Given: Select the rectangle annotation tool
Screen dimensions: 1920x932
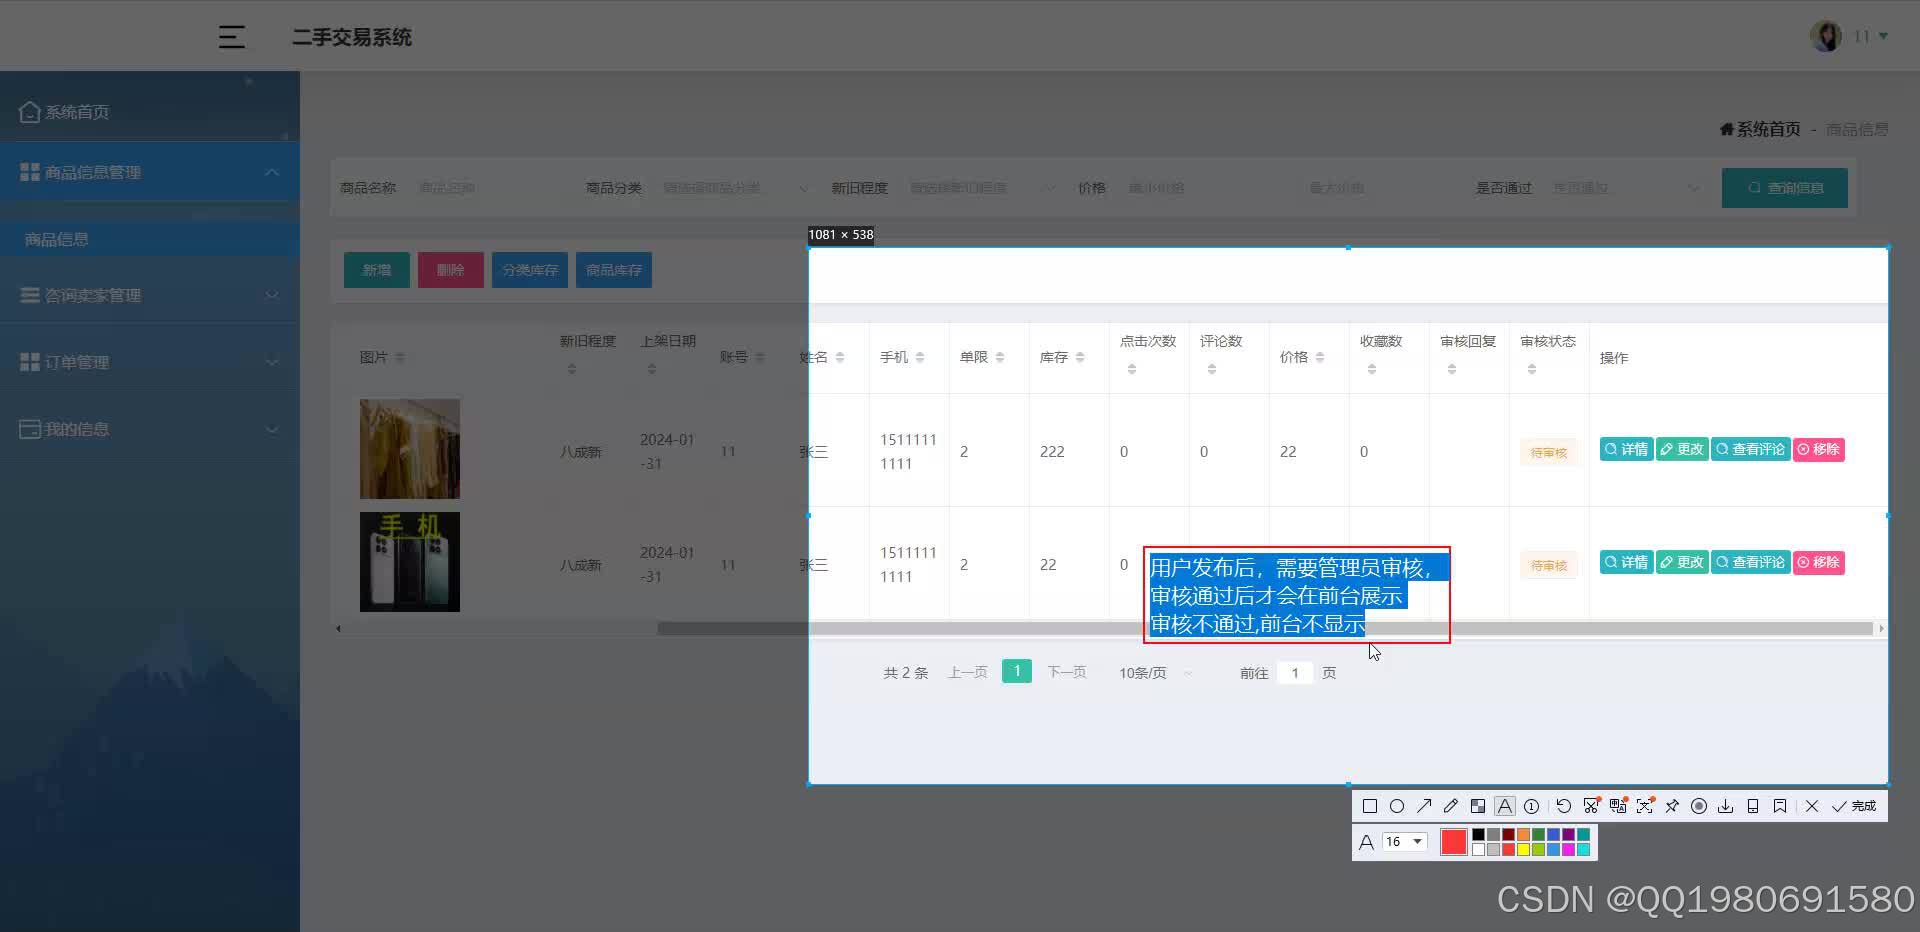Looking at the screenshot, I should click(x=1370, y=806).
